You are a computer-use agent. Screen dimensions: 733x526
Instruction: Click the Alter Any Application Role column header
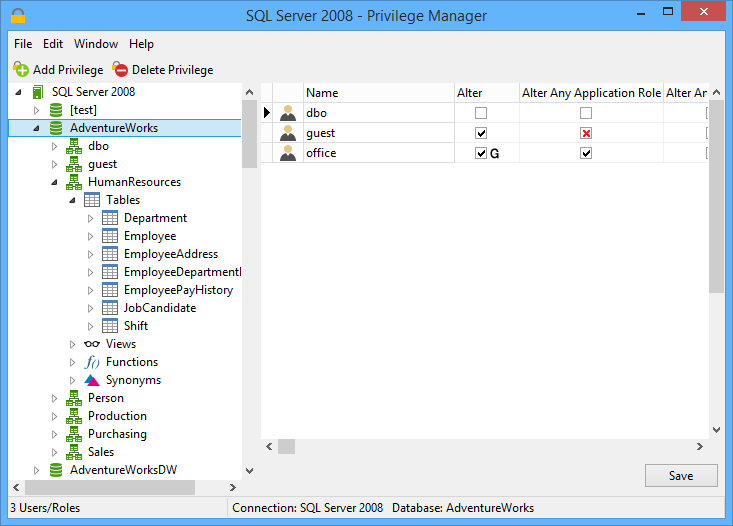point(591,93)
